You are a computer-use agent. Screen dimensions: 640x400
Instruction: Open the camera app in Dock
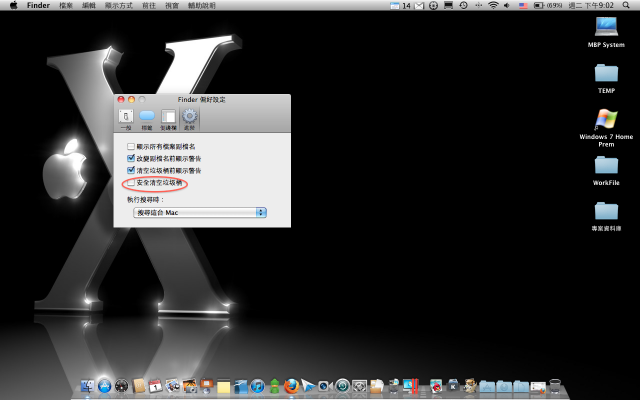(x=325, y=386)
